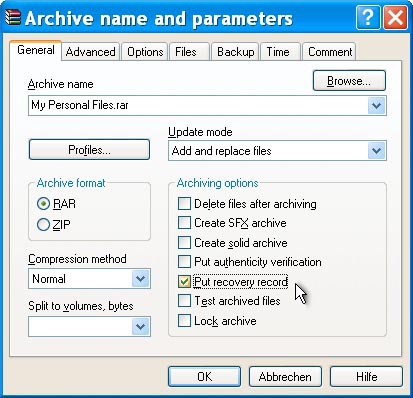This screenshot has width=413, height=398.
Task: Switch to the General tab
Action: tap(36, 50)
